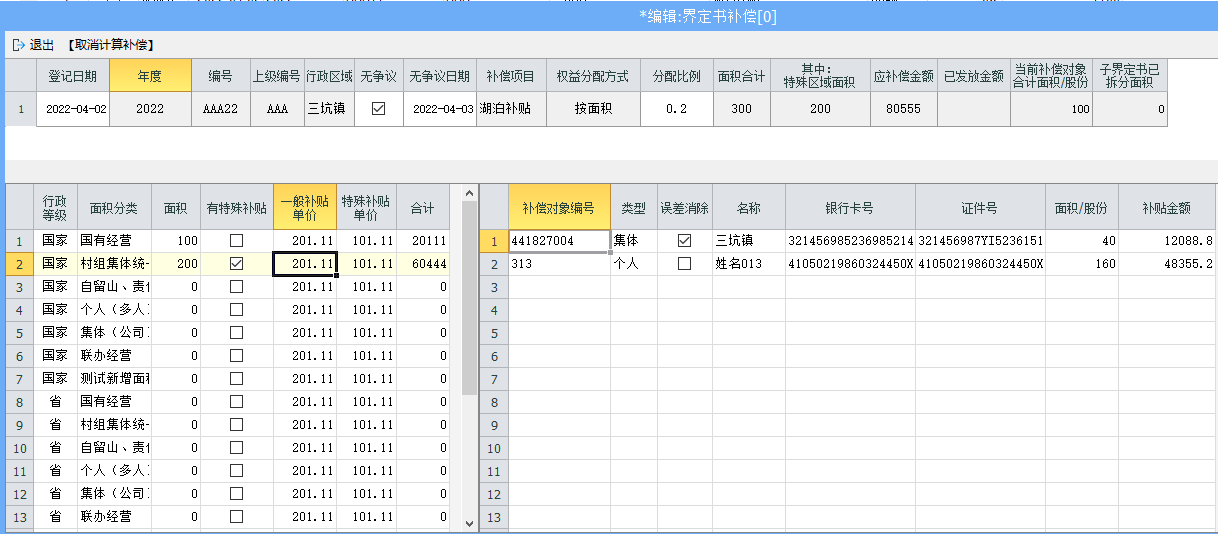Click scroll down arrow of left table
This screenshot has height=534, width=1218.
[x=469, y=522]
